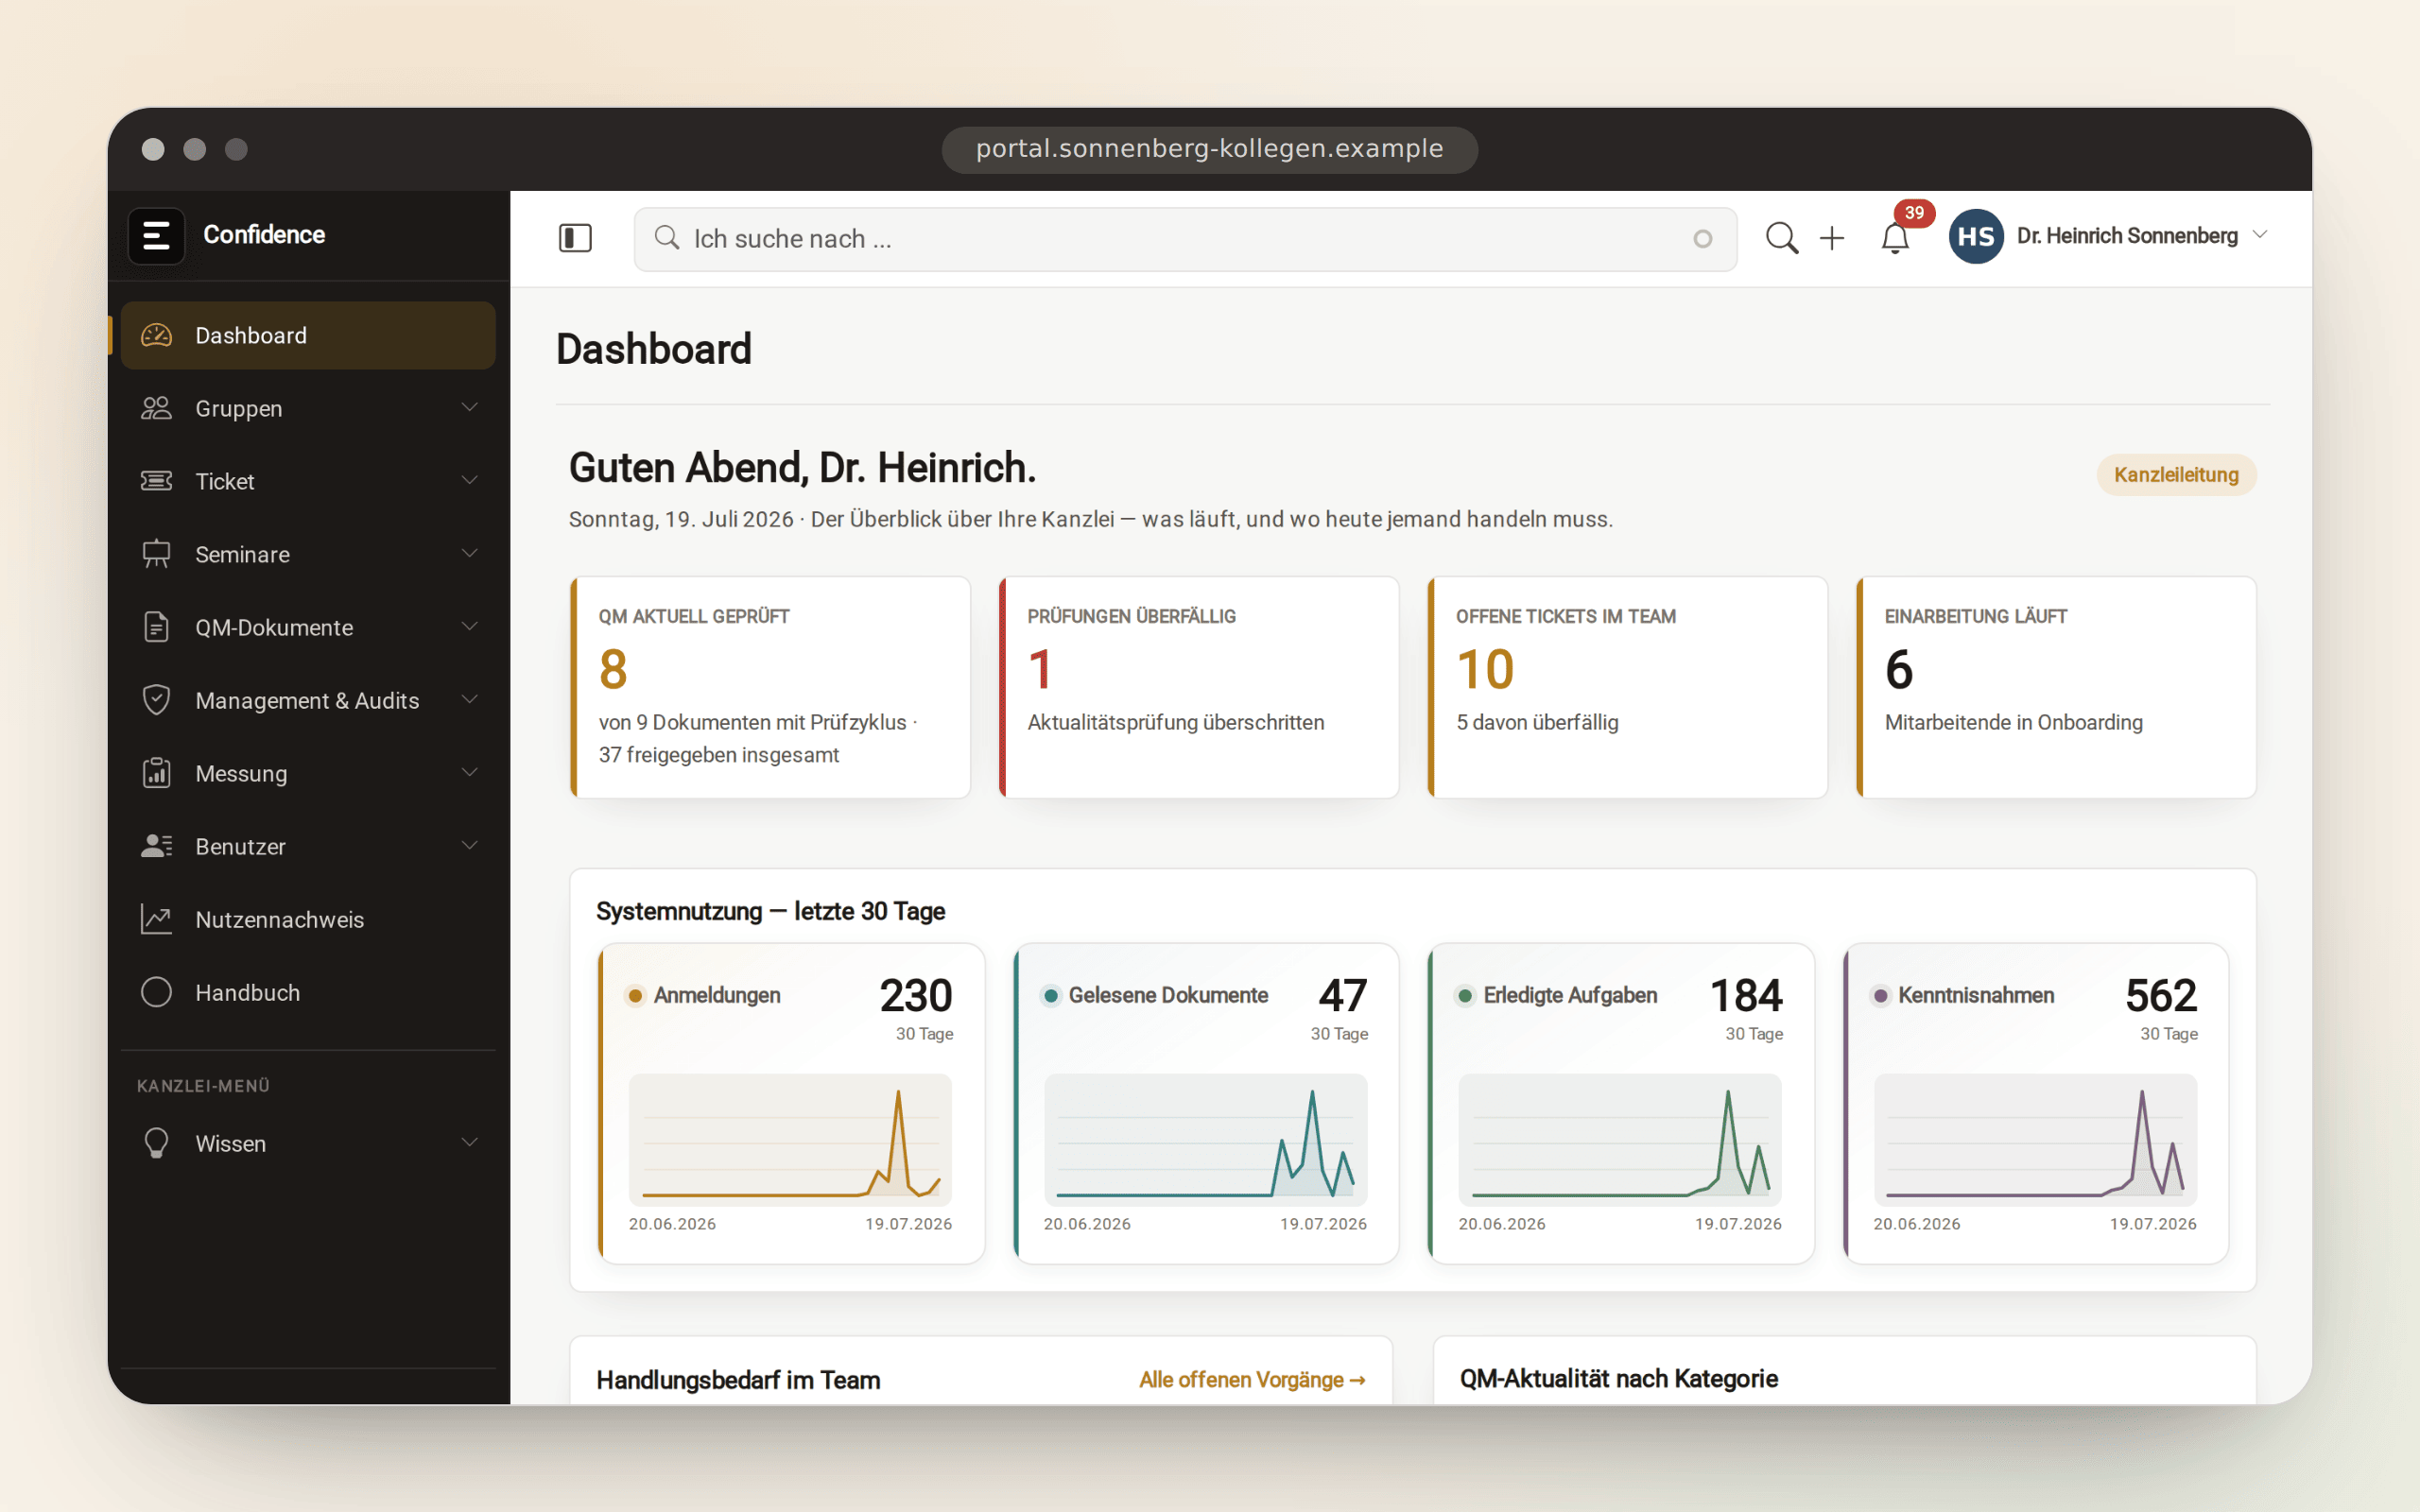
Task: Click the Kanzleileitung role badge
Action: pos(2176,475)
